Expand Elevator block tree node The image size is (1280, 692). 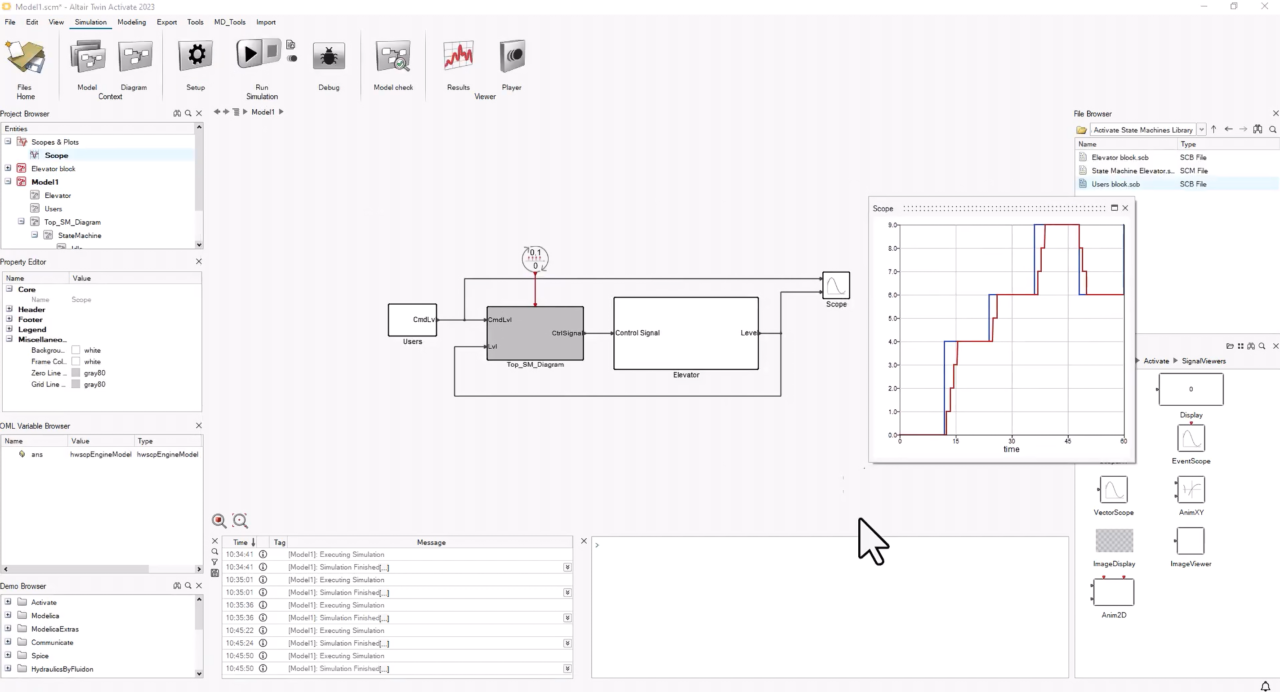click(8, 168)
